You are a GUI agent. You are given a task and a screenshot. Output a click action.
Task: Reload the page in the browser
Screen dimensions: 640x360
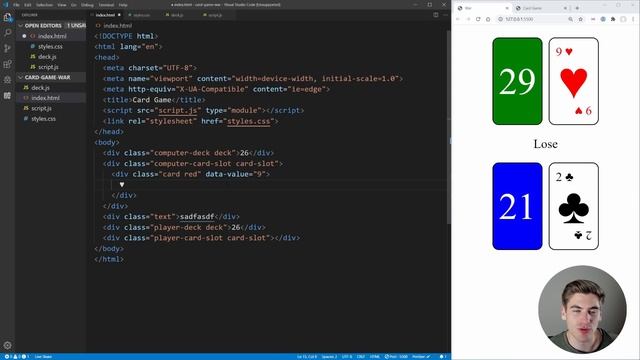(x=478, y=19)
